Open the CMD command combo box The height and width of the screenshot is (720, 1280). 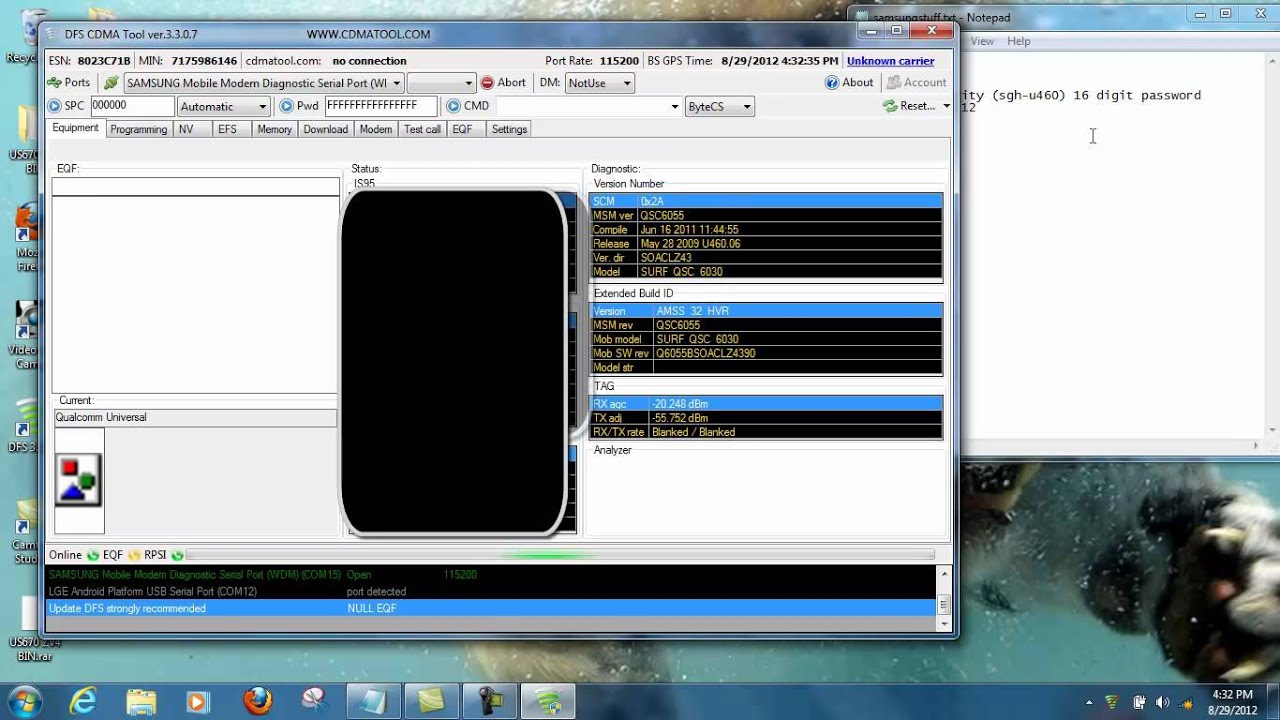(588, 106)
